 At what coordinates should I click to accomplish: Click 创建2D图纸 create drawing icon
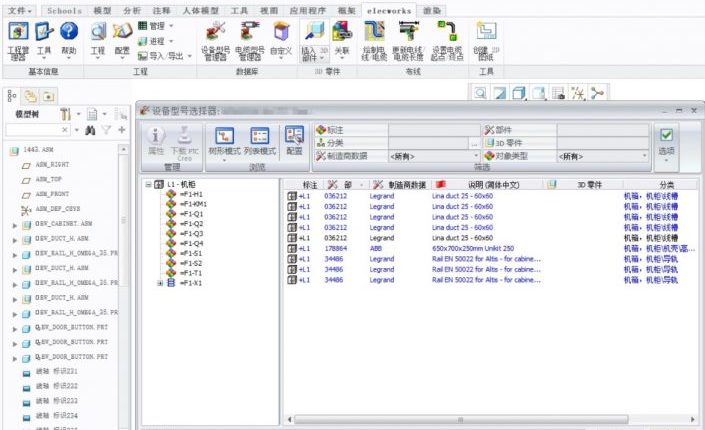click(x=486, y=31)
